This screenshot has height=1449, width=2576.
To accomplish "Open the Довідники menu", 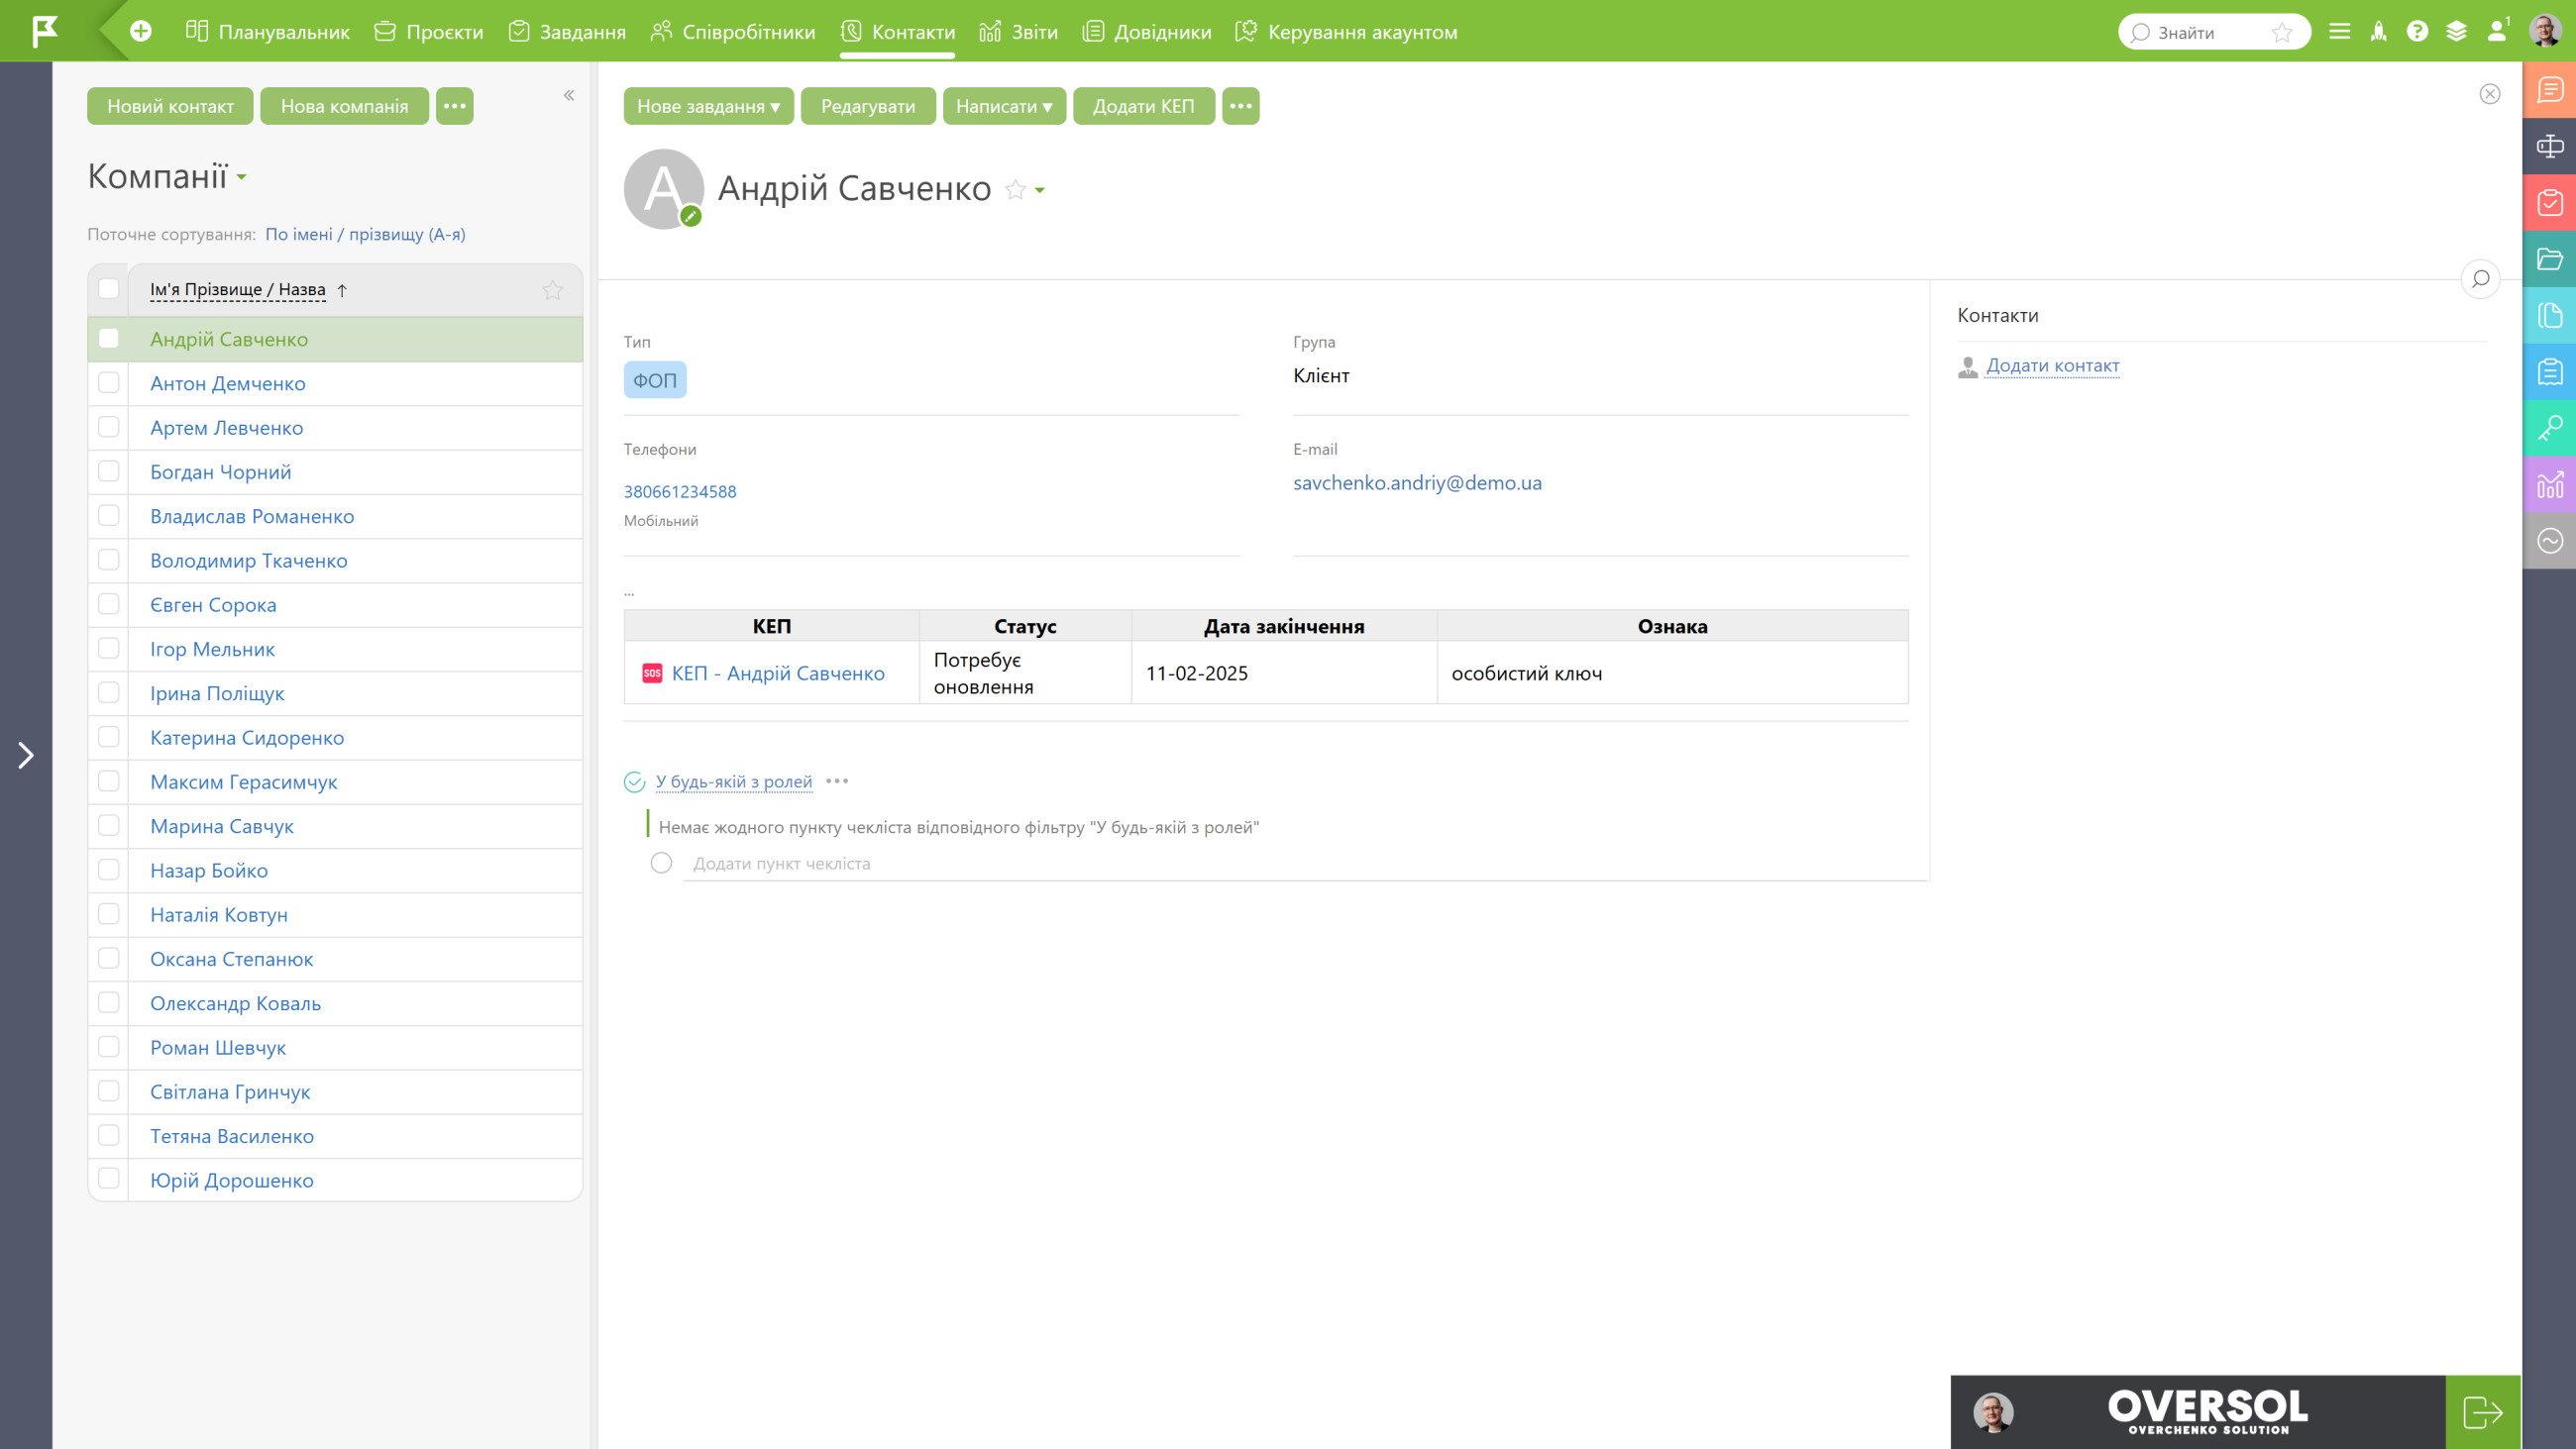I will click(x=1147, y=32).
